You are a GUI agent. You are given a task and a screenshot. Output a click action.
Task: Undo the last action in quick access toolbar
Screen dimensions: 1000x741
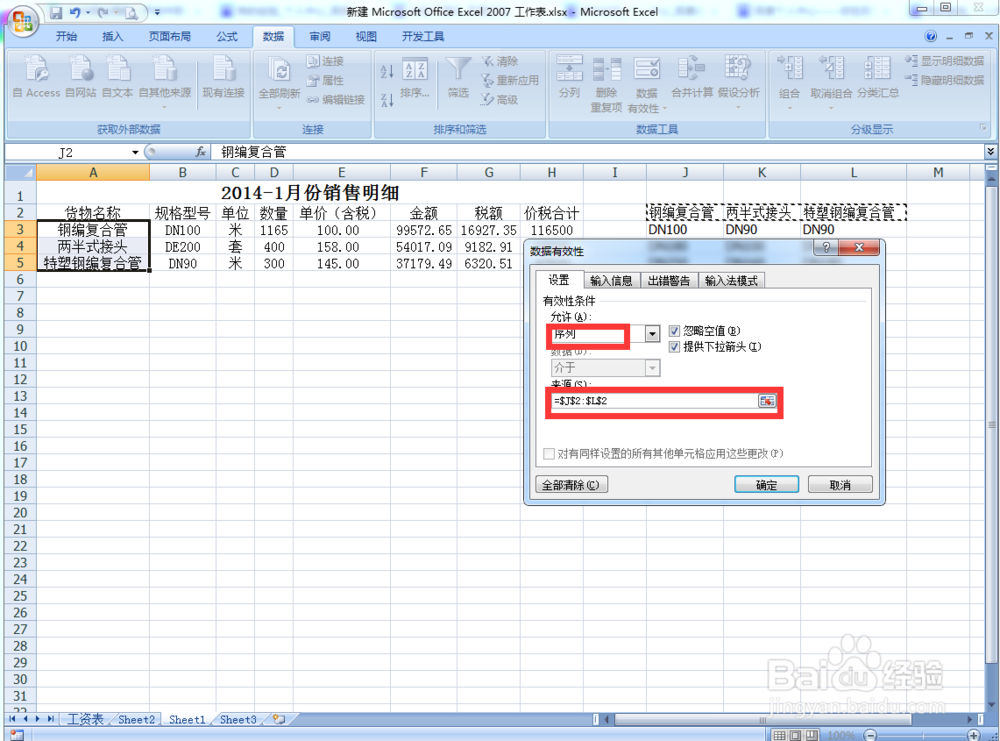(75, 12)
